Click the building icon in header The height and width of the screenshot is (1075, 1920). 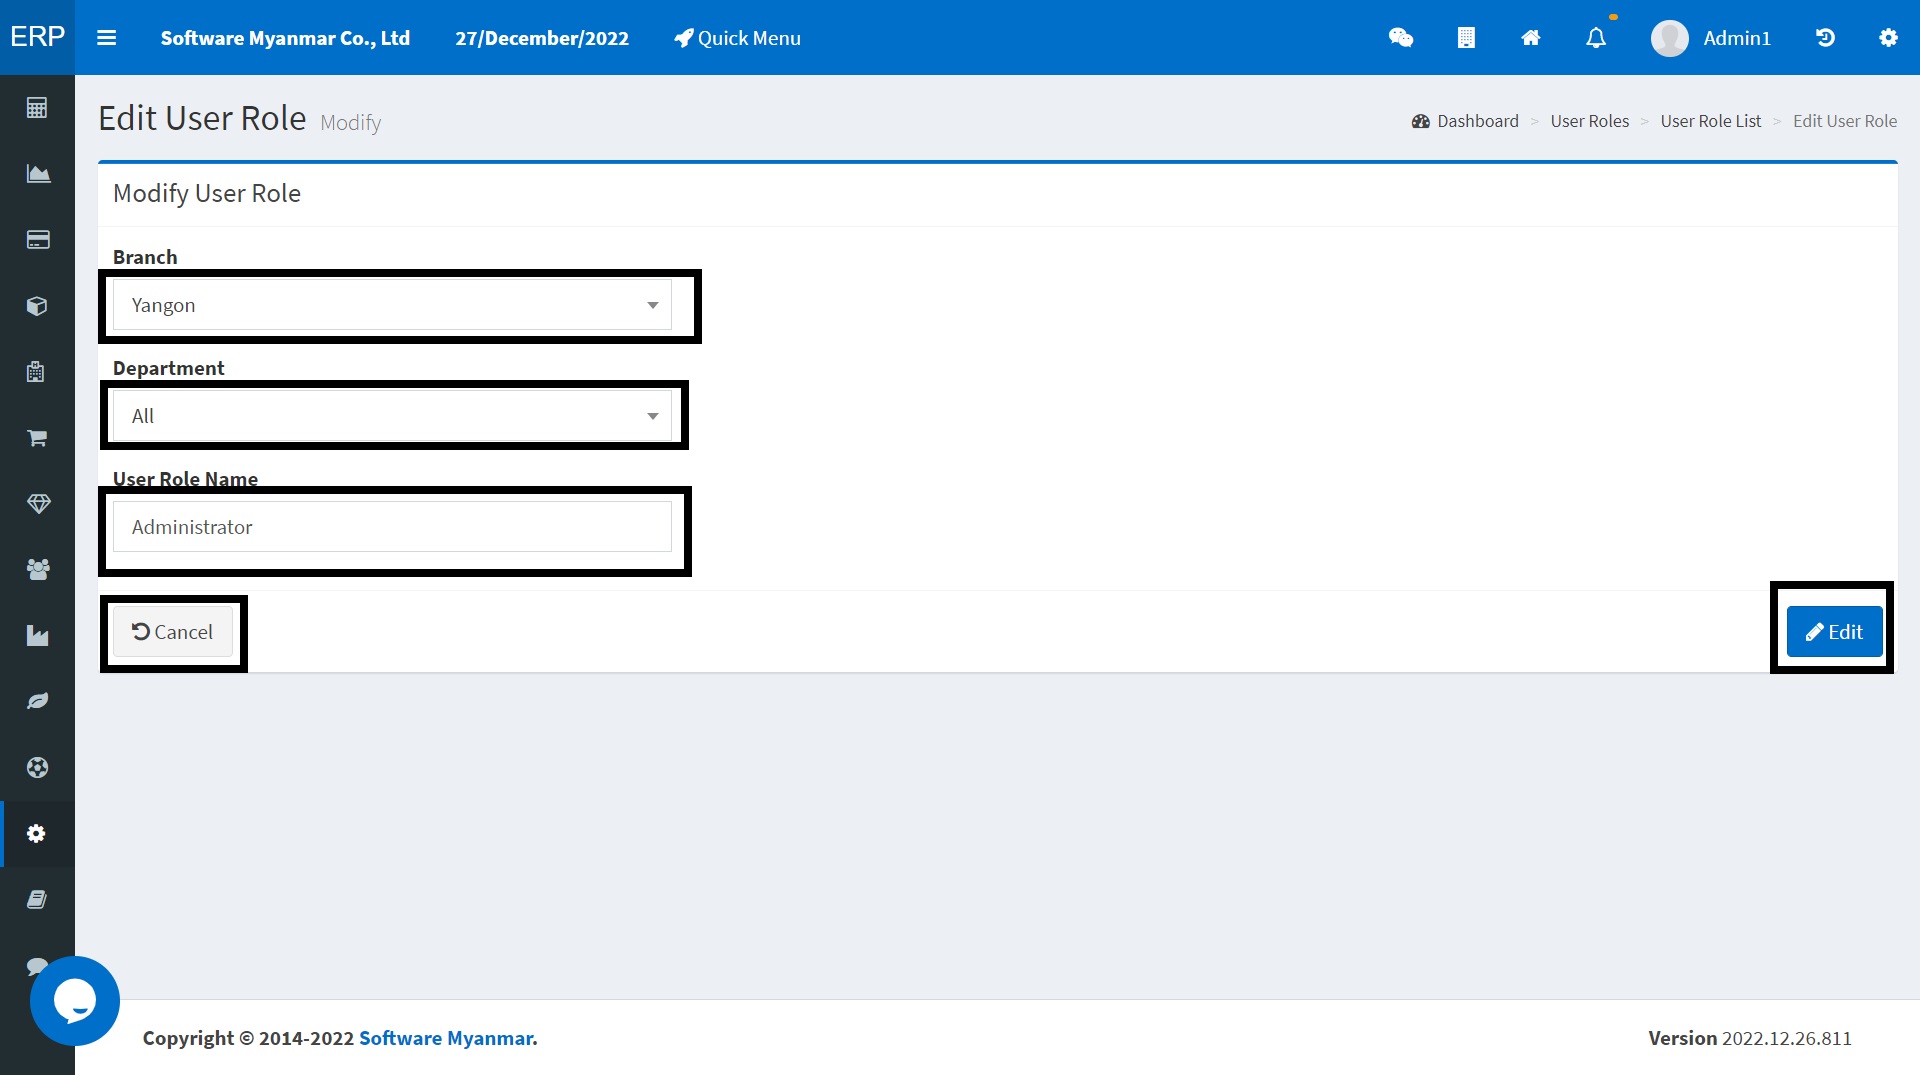pos(1466,38)
